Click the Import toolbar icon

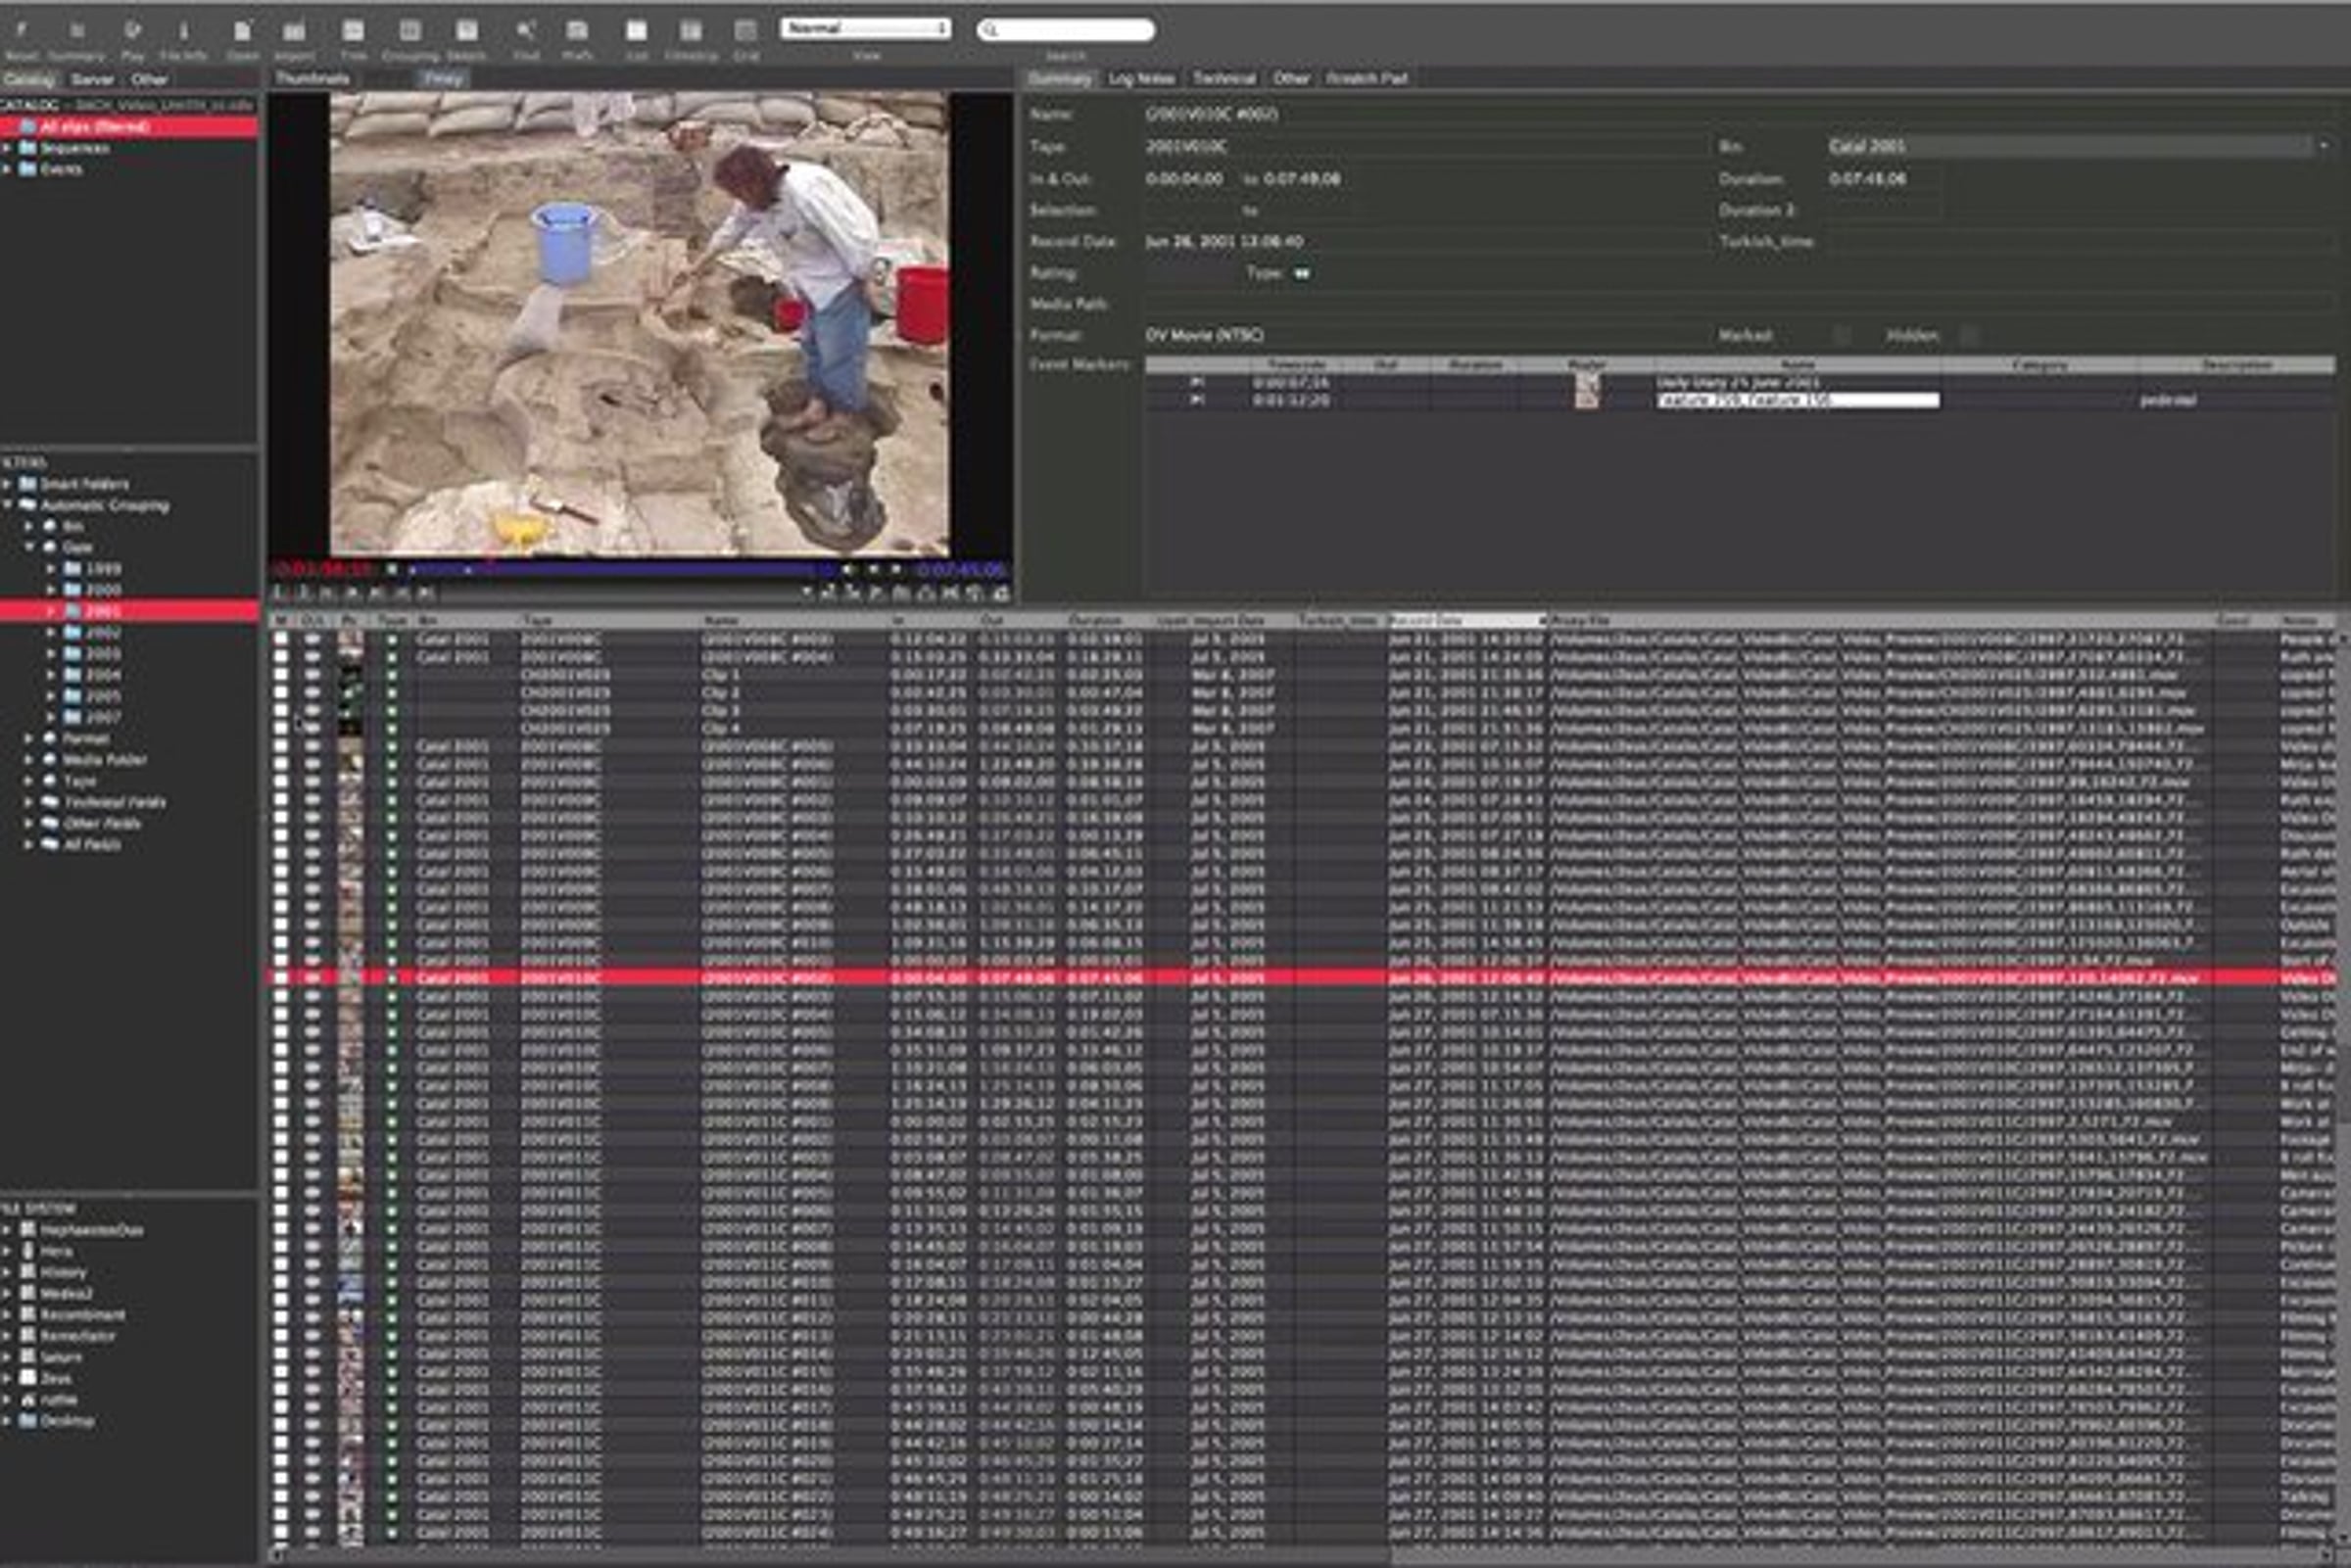(x=294, y=31)
